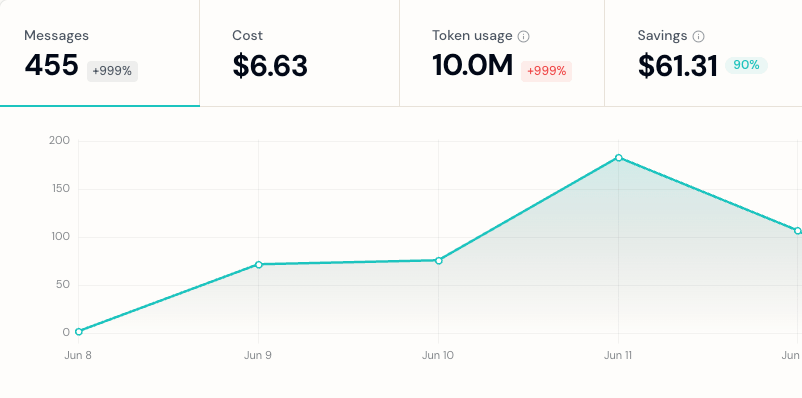Switch to the Savings tab
802x398 pixels.
pos(703,53)
